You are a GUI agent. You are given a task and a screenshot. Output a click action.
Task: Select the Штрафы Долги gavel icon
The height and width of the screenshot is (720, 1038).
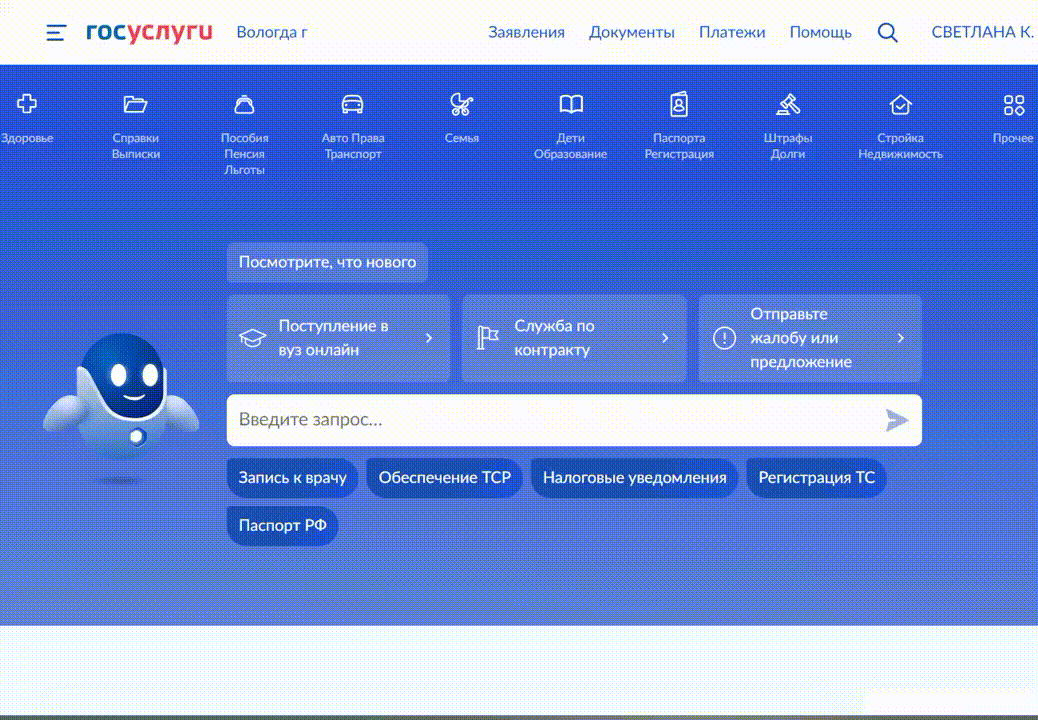(788, 104)
